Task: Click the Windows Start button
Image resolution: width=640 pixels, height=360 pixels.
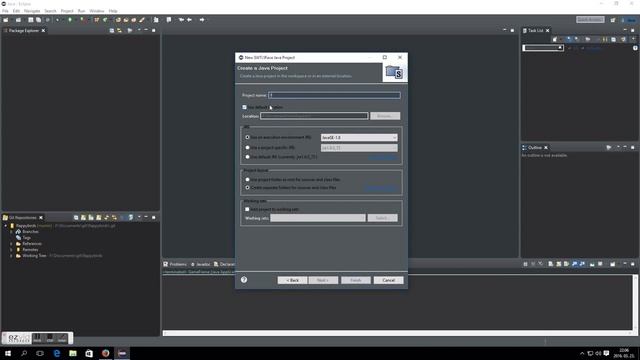Action: pos(8,353)
